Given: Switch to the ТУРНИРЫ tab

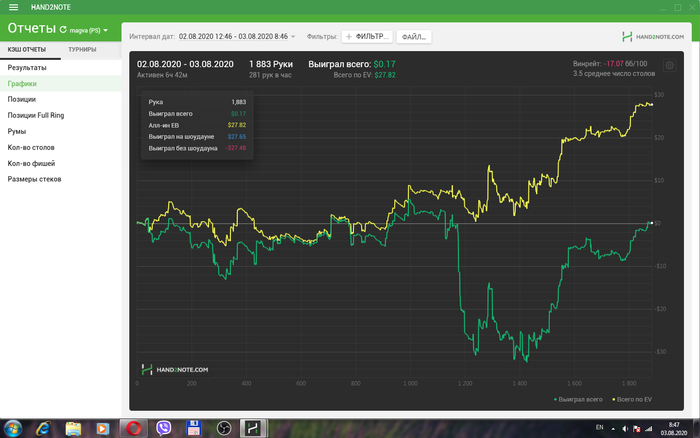Looking at the screenshot, I should 82,50.
